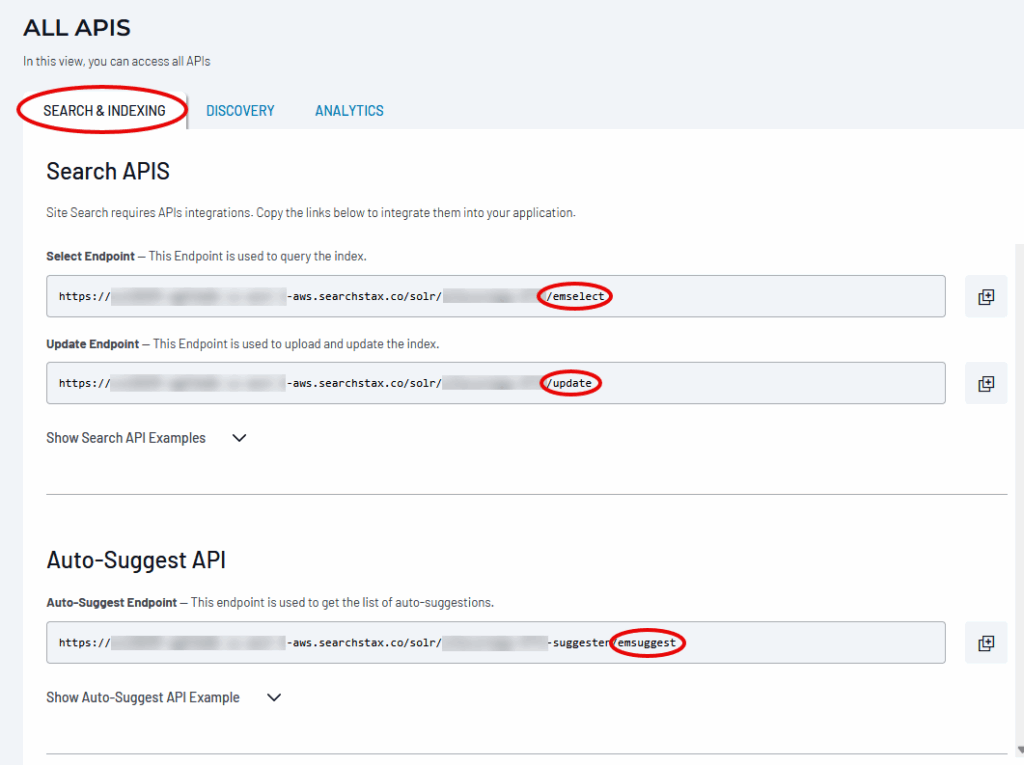The width and height of the screenshot is (1024, 765).
Task: Expand Show Auto-Suggest API Example
Action: (143, 698)
